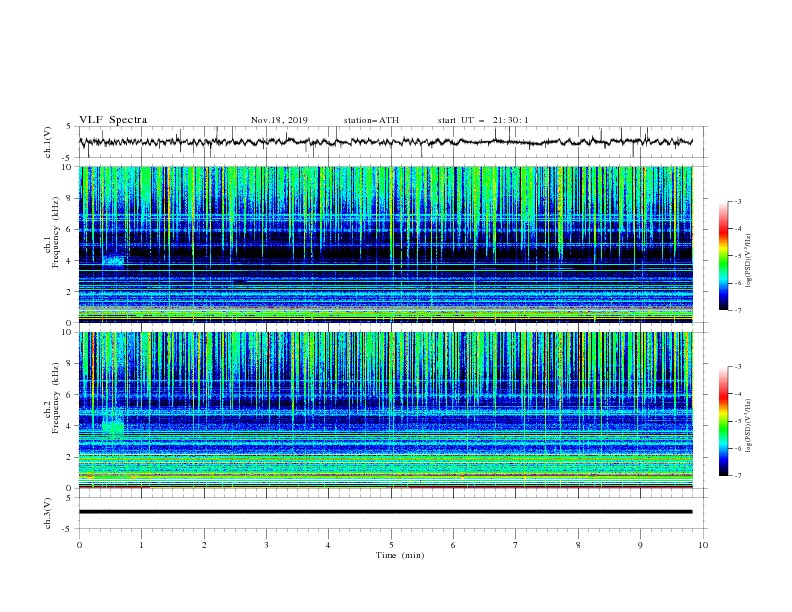Viewport: 792px width, 612px height.
Task: Select the 5 minute tick on time axis
Action: click(391, 545)
